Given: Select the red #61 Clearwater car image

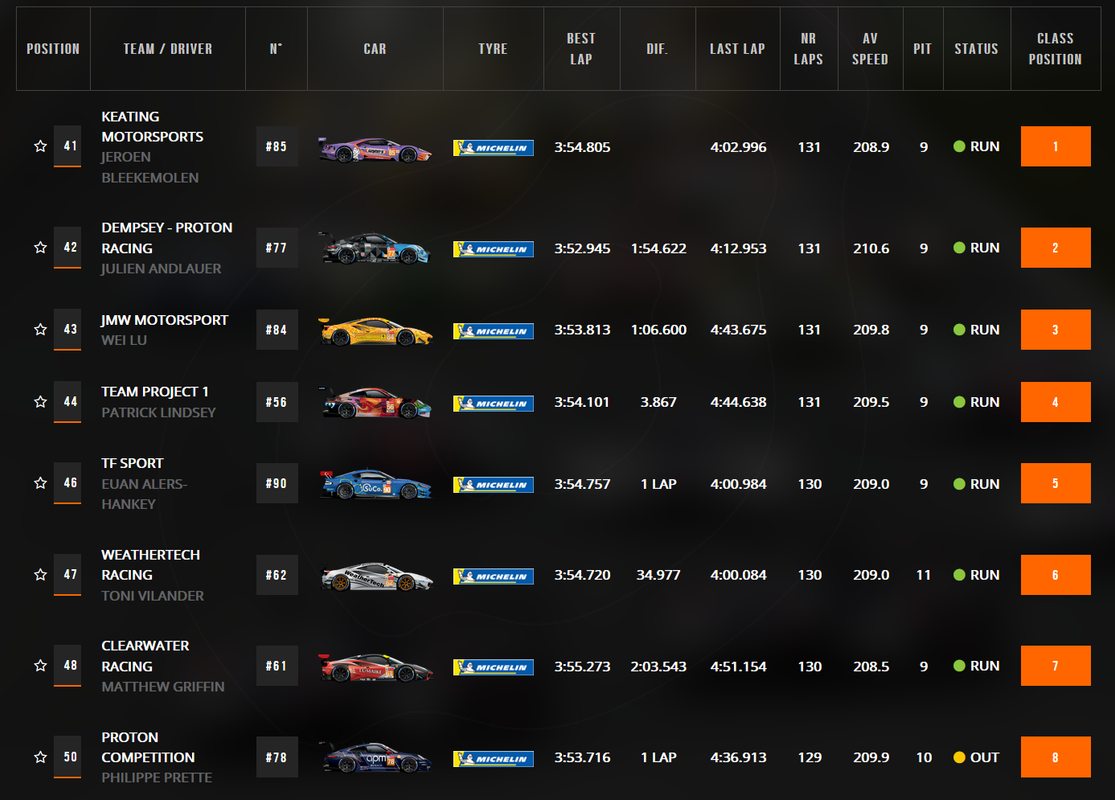Looking at the screenshot, I should tap(375, 667).
